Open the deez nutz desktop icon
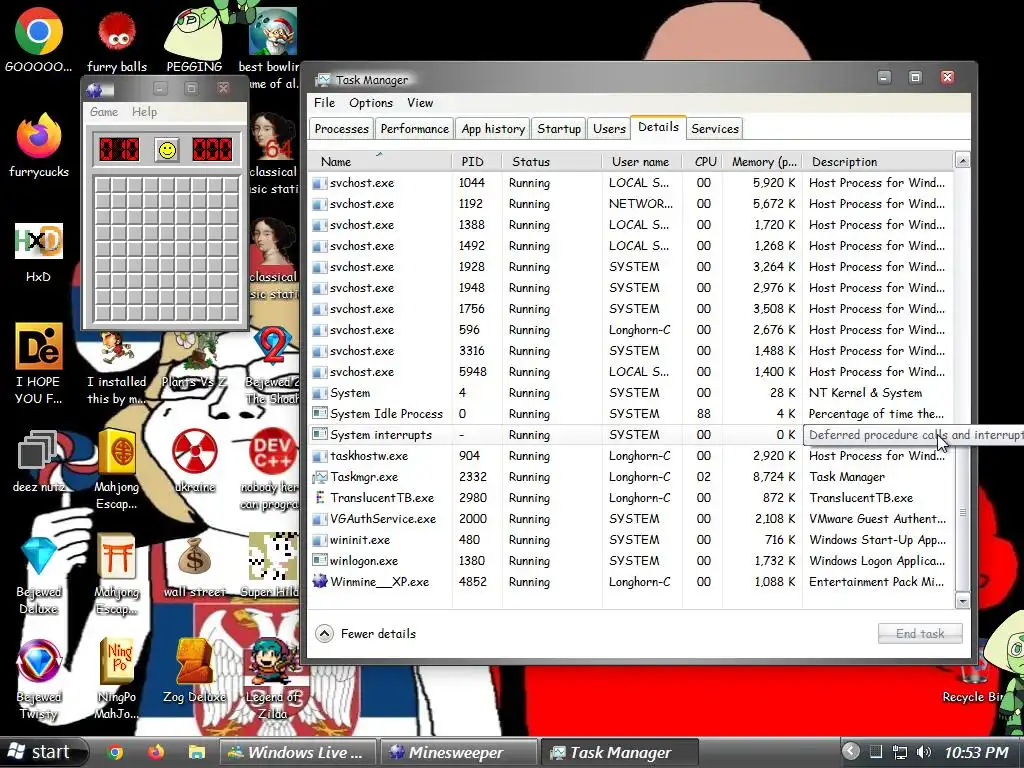The image size is (1024, 768). coord(39,460)
